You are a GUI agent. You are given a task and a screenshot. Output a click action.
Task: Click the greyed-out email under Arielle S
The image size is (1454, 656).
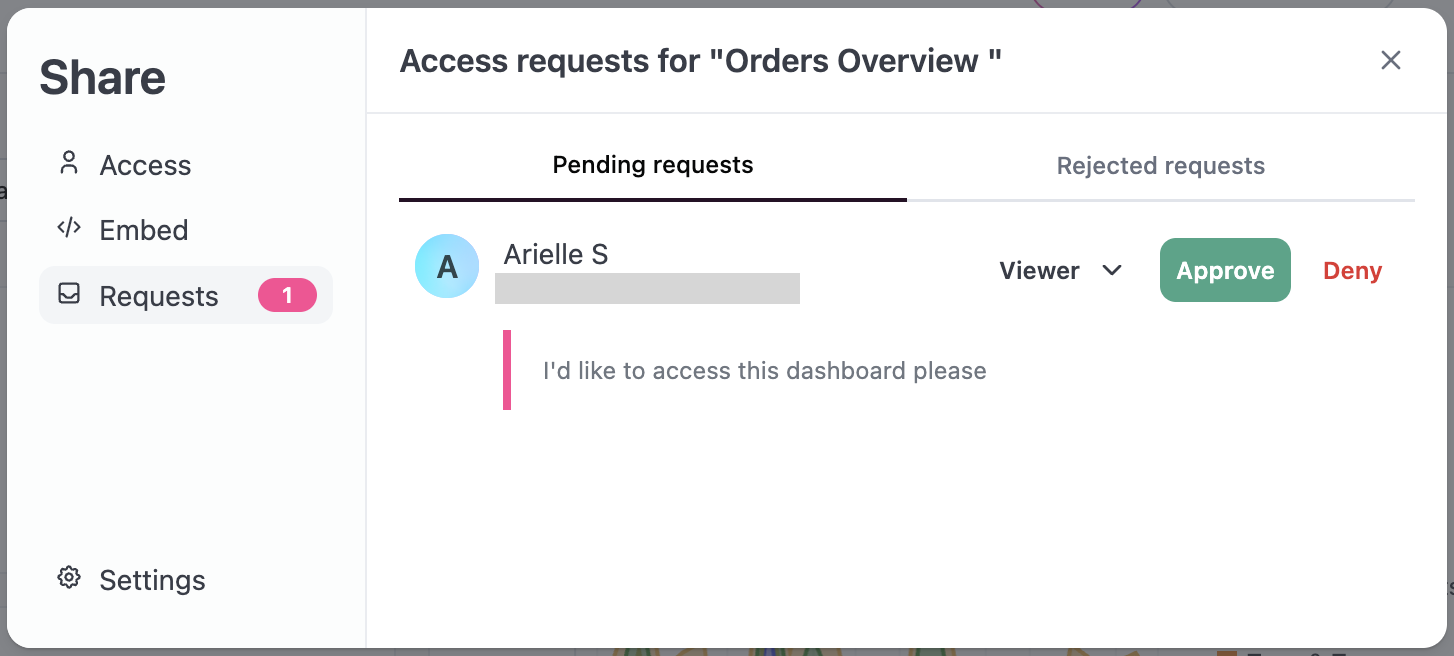point(648,288)
